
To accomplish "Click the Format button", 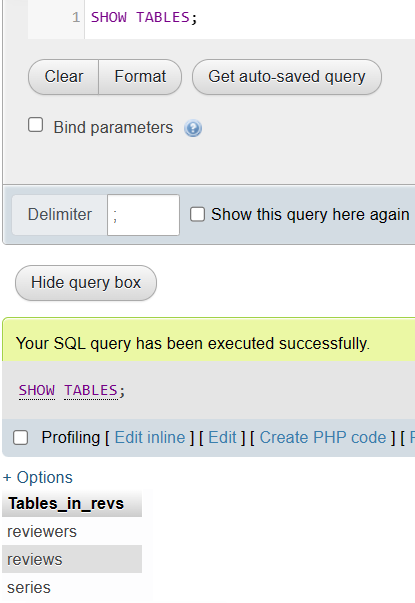I will tap(140, 77).
